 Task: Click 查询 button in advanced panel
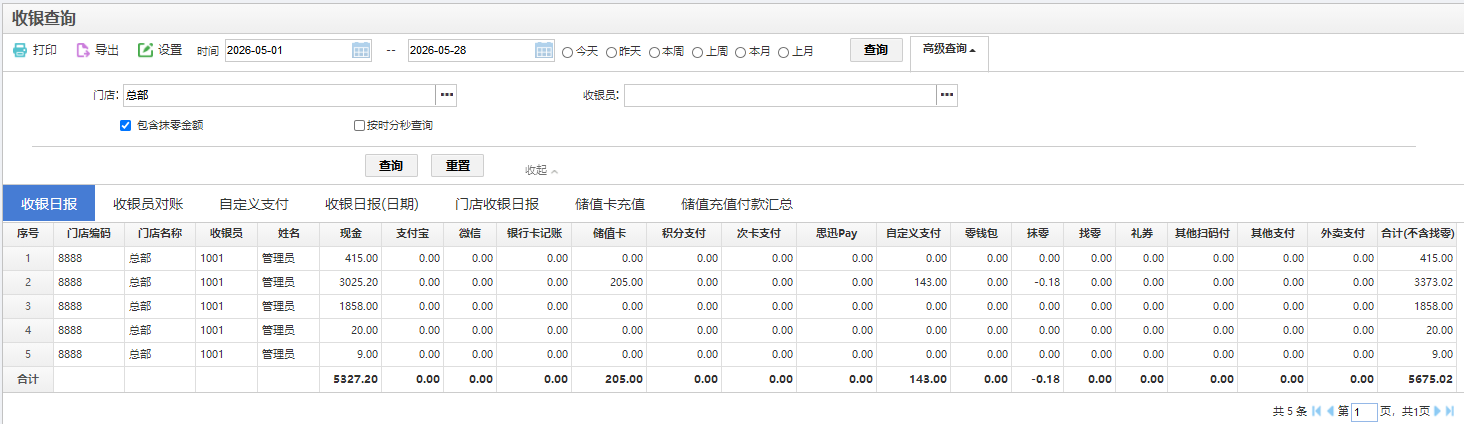click(x=391, y=166)
